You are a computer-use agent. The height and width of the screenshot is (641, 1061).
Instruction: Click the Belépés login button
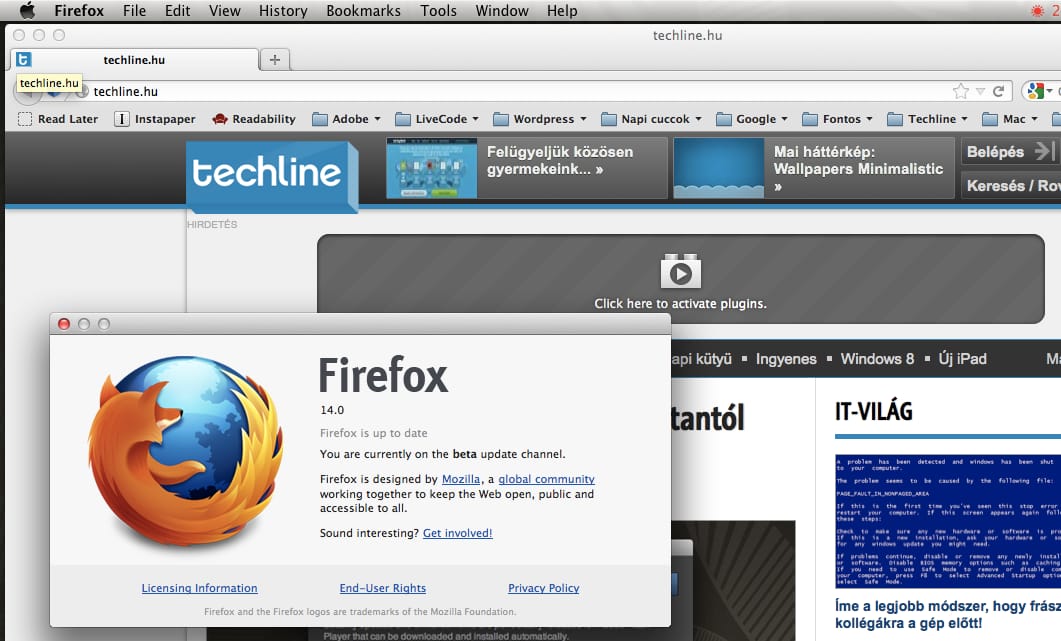[1011, 152]
